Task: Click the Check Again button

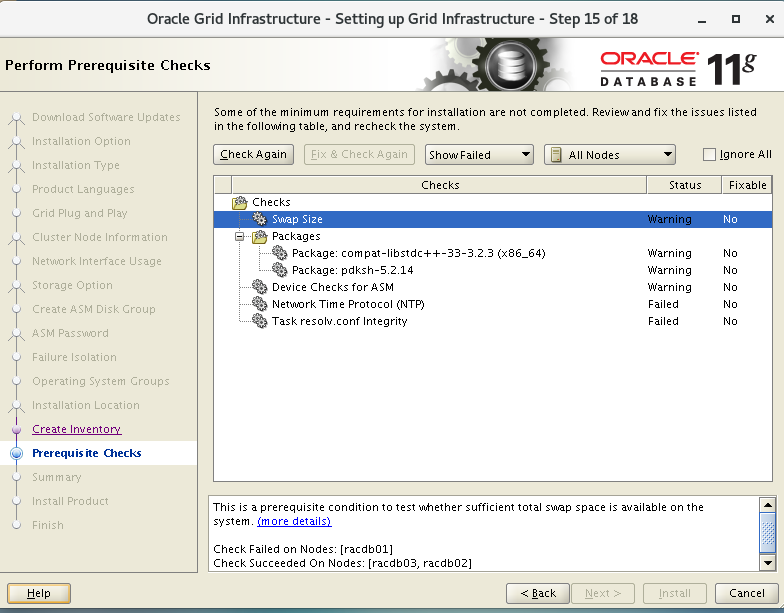Action: [253, 154]
